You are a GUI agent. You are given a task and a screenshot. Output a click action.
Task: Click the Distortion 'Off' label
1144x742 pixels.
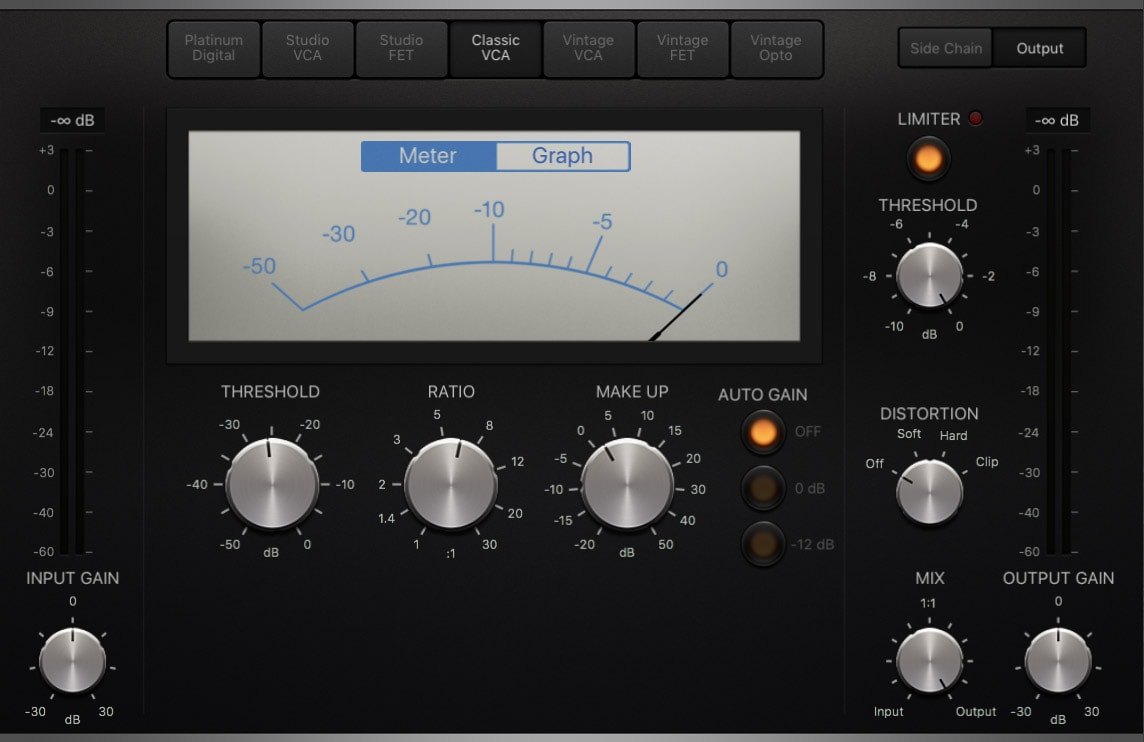(x=874, y=464)
